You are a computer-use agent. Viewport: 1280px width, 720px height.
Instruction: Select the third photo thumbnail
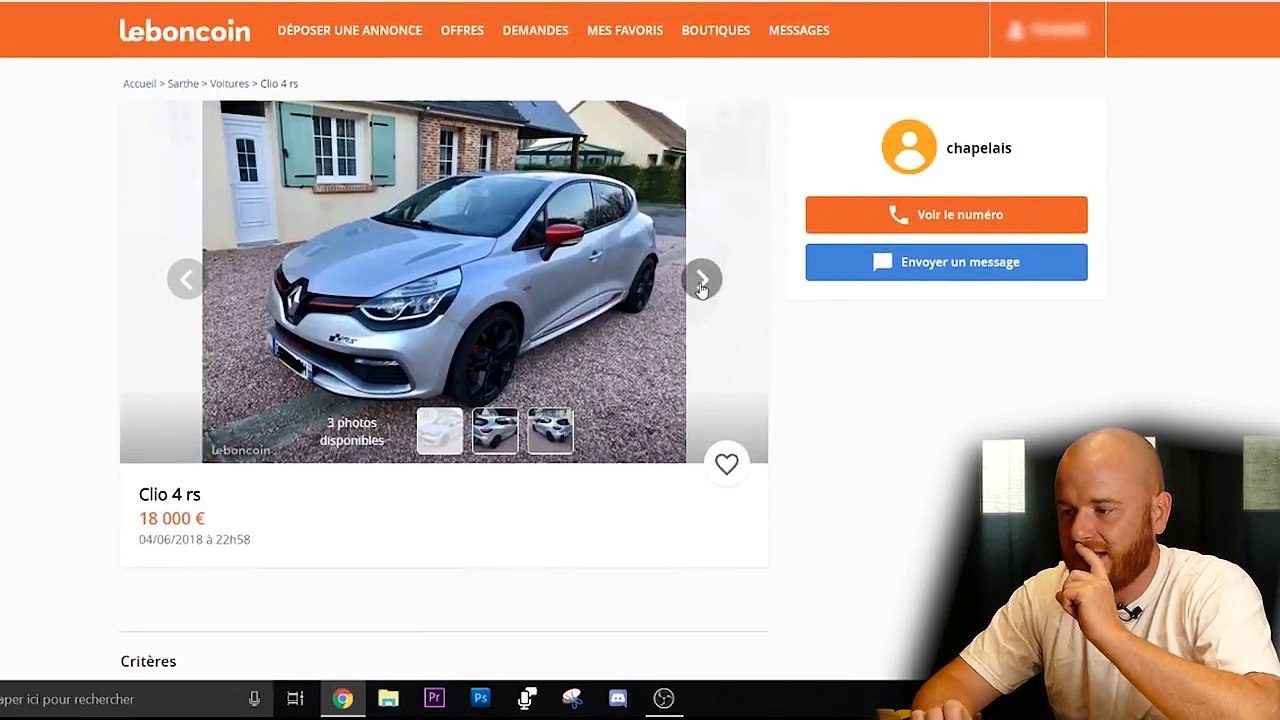click(550, 431)
